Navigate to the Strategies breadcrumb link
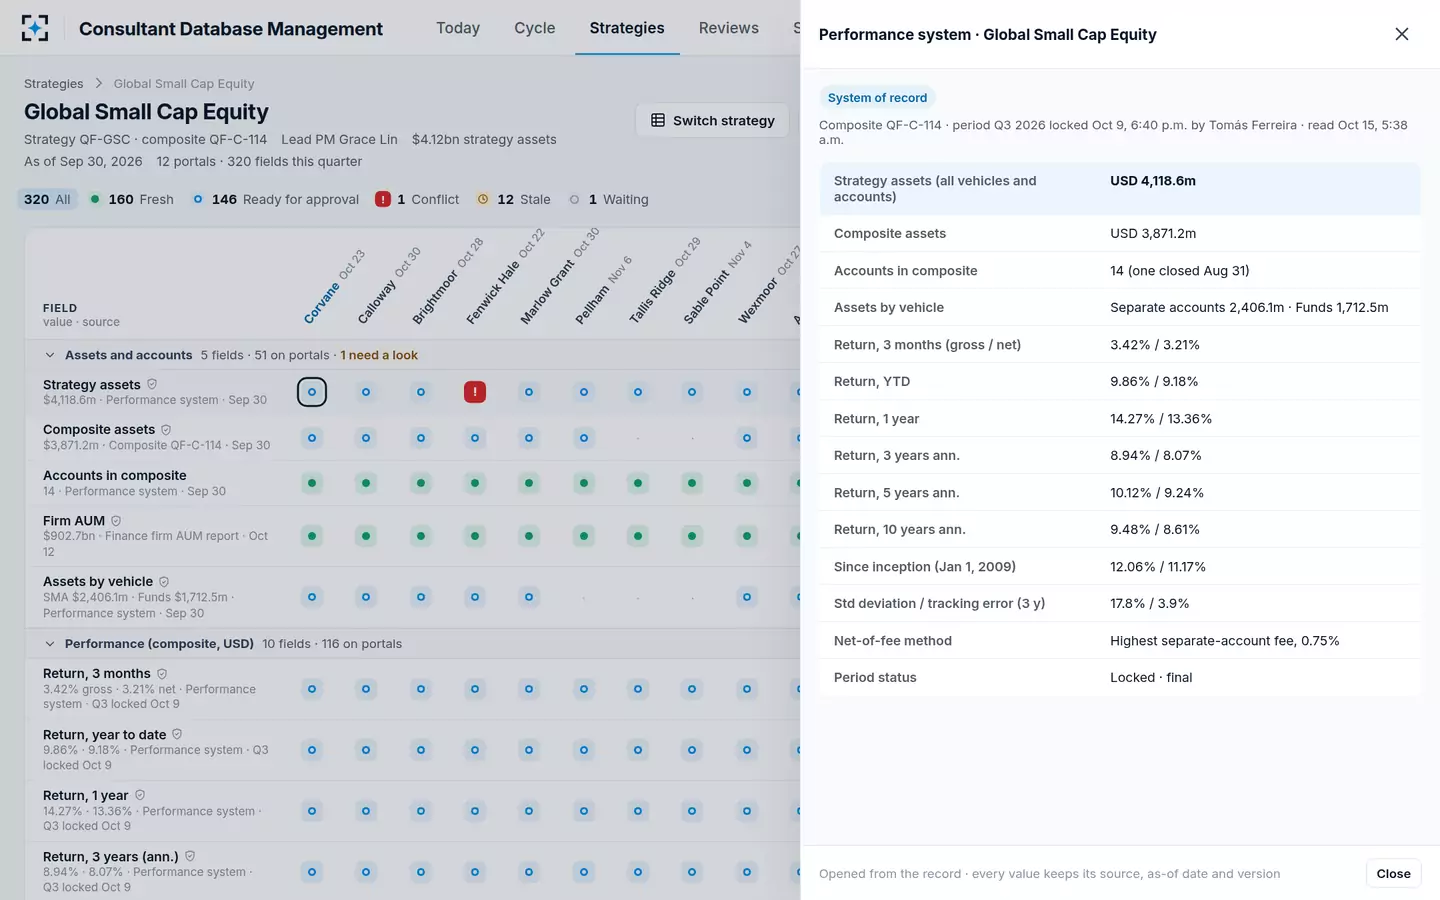The width and height of the screenshot is (1440, 900). point(54,84)
